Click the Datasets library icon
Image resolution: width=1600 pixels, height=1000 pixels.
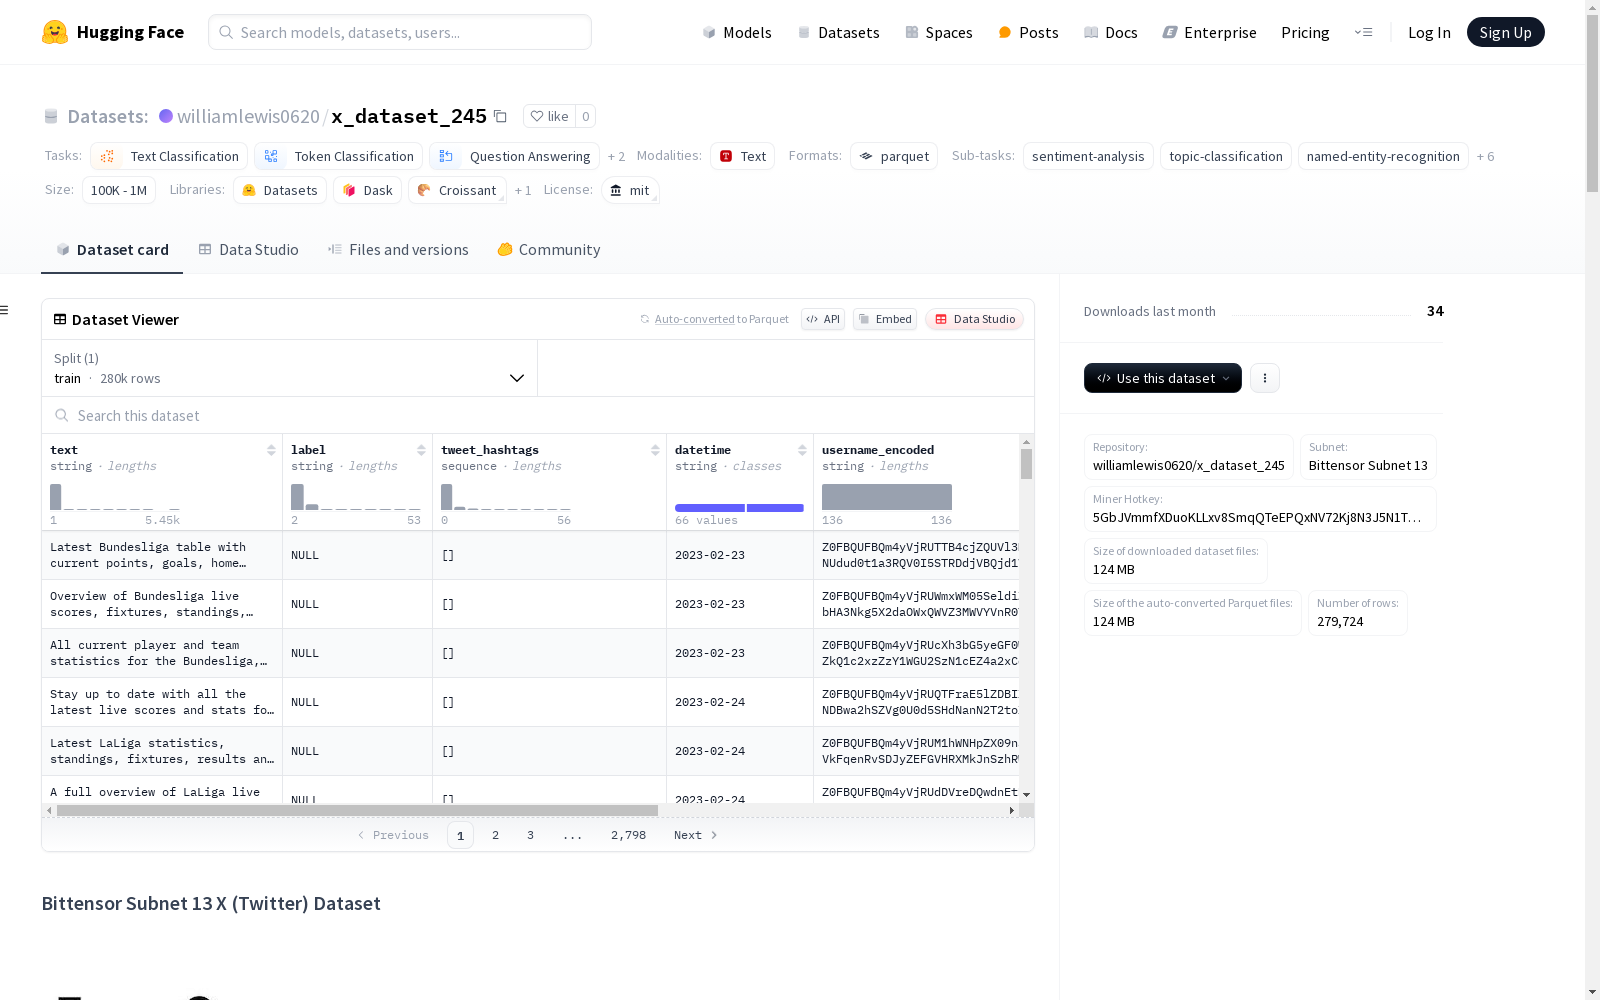(249, 190)
